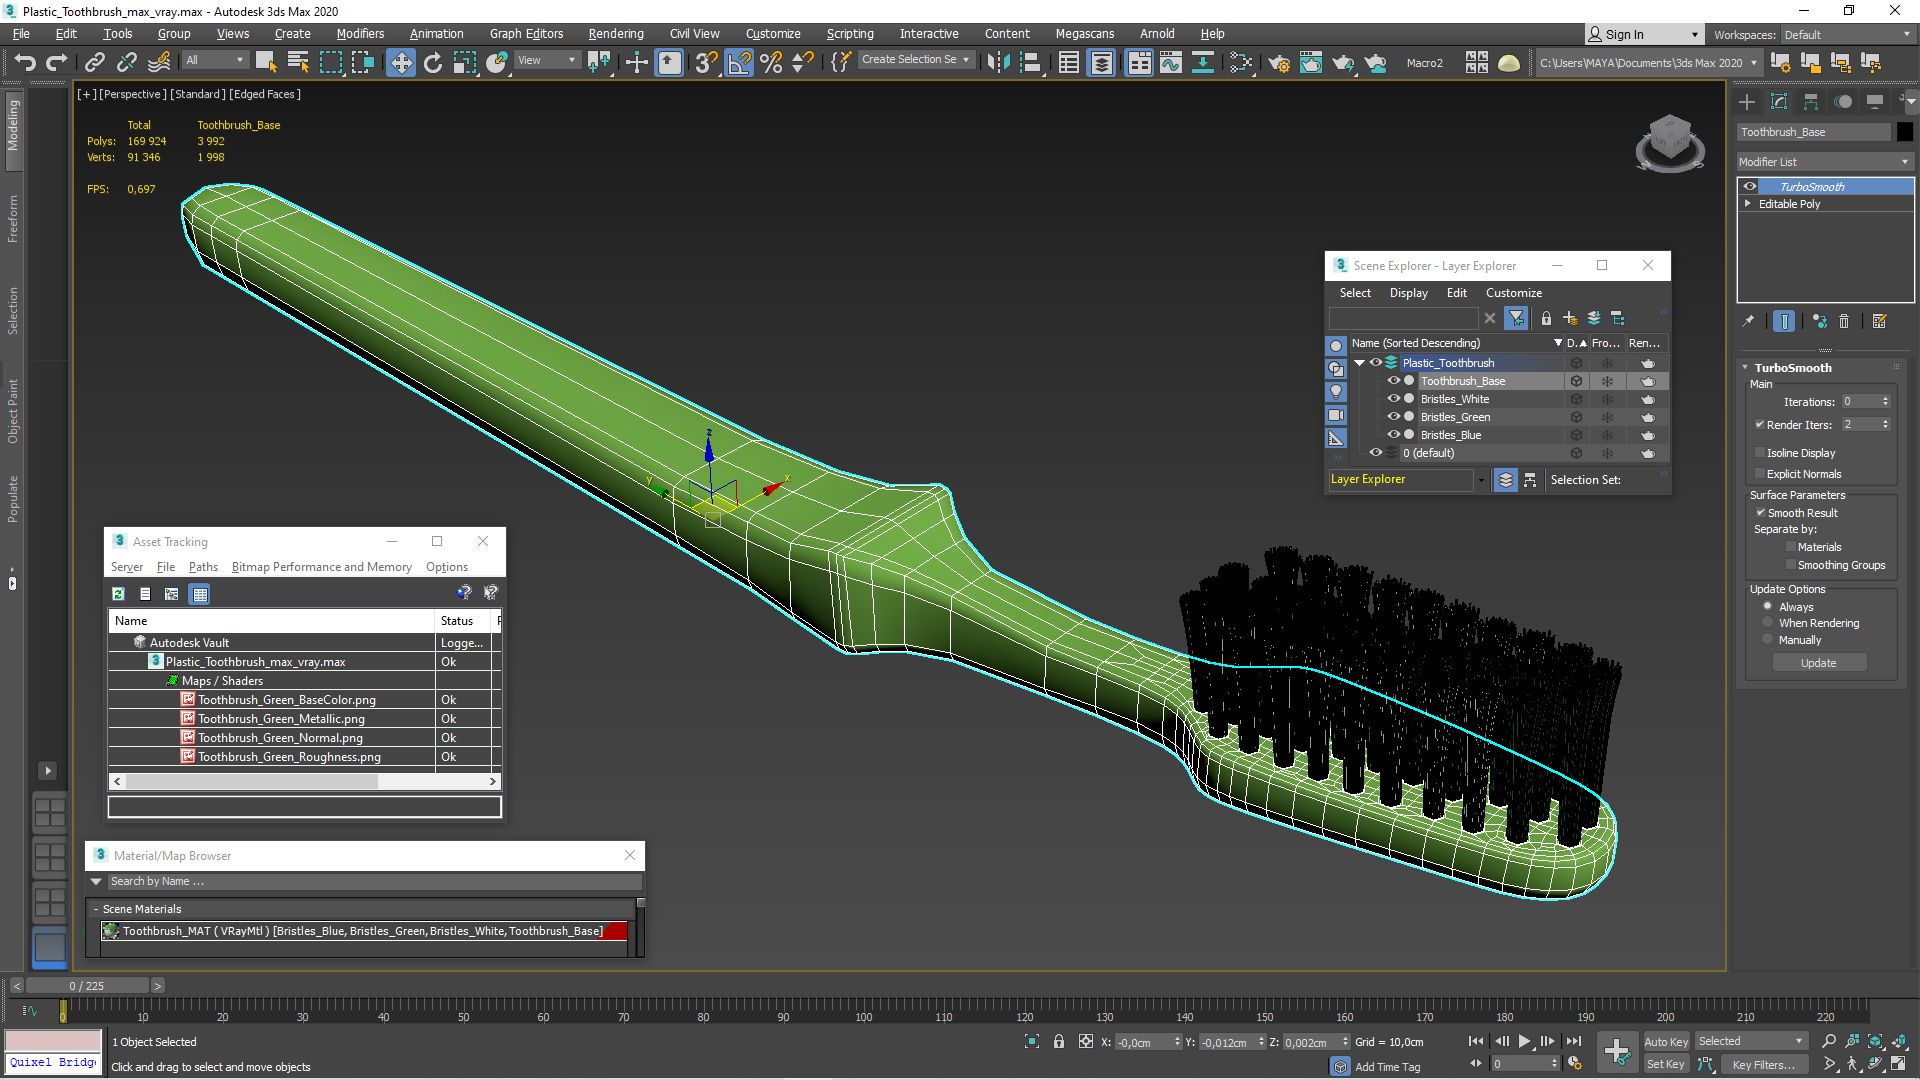Collapse the TurboSmooth rollout
This screenshot has width=1920, height=1080.
1745,368
